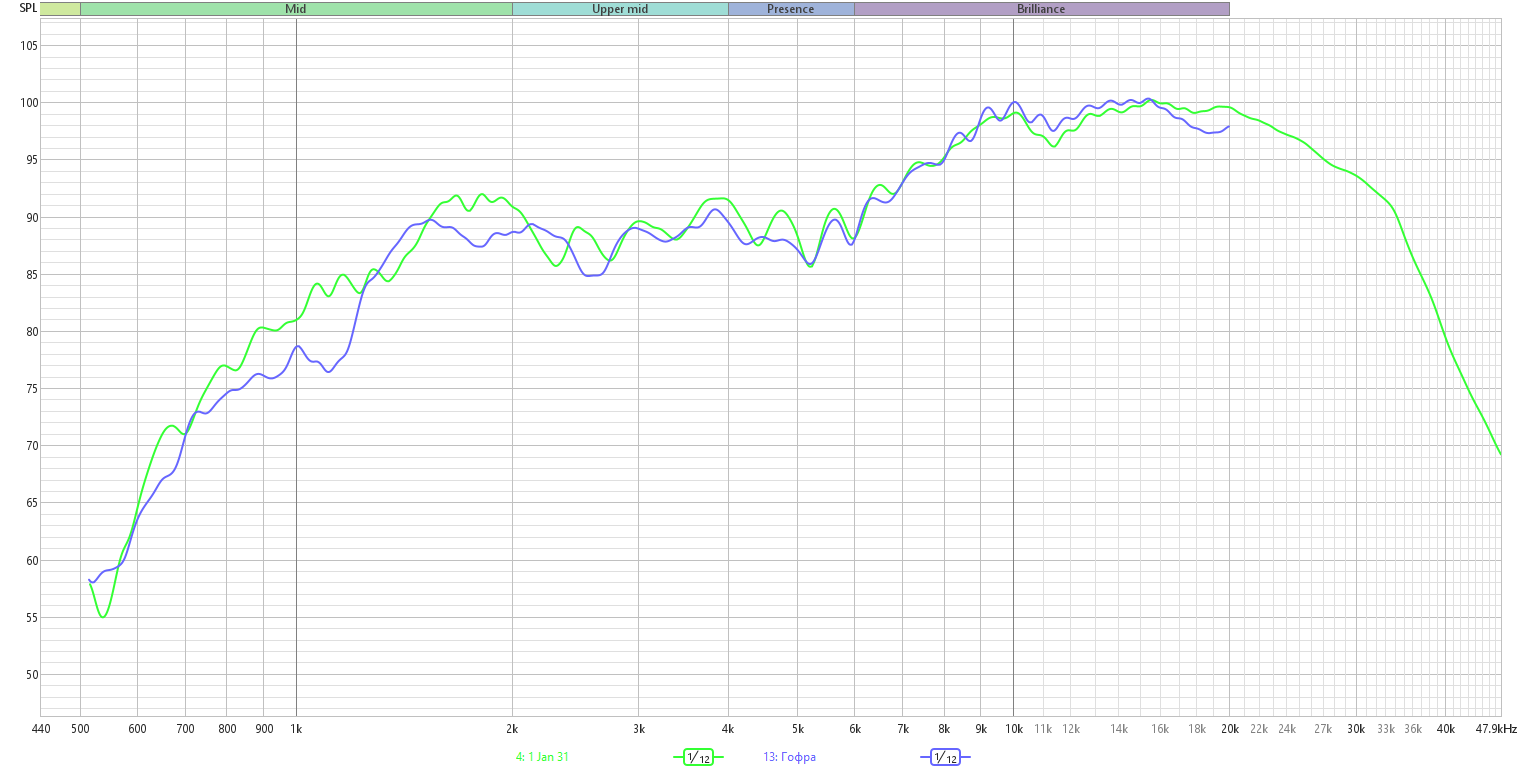Click the 10k frequency axis label
The image size is (1521, 768).
[1013, 729]
